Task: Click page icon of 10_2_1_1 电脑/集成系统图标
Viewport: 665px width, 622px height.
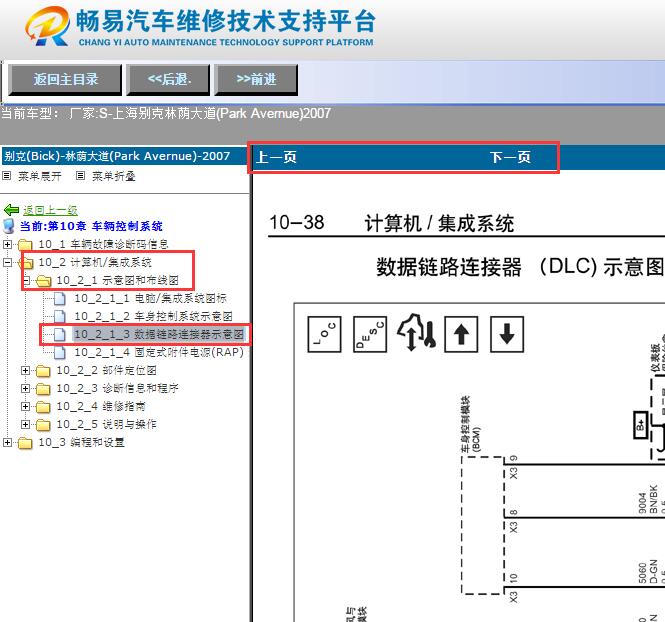Action: pyautogui.click(x=60, y=298)
